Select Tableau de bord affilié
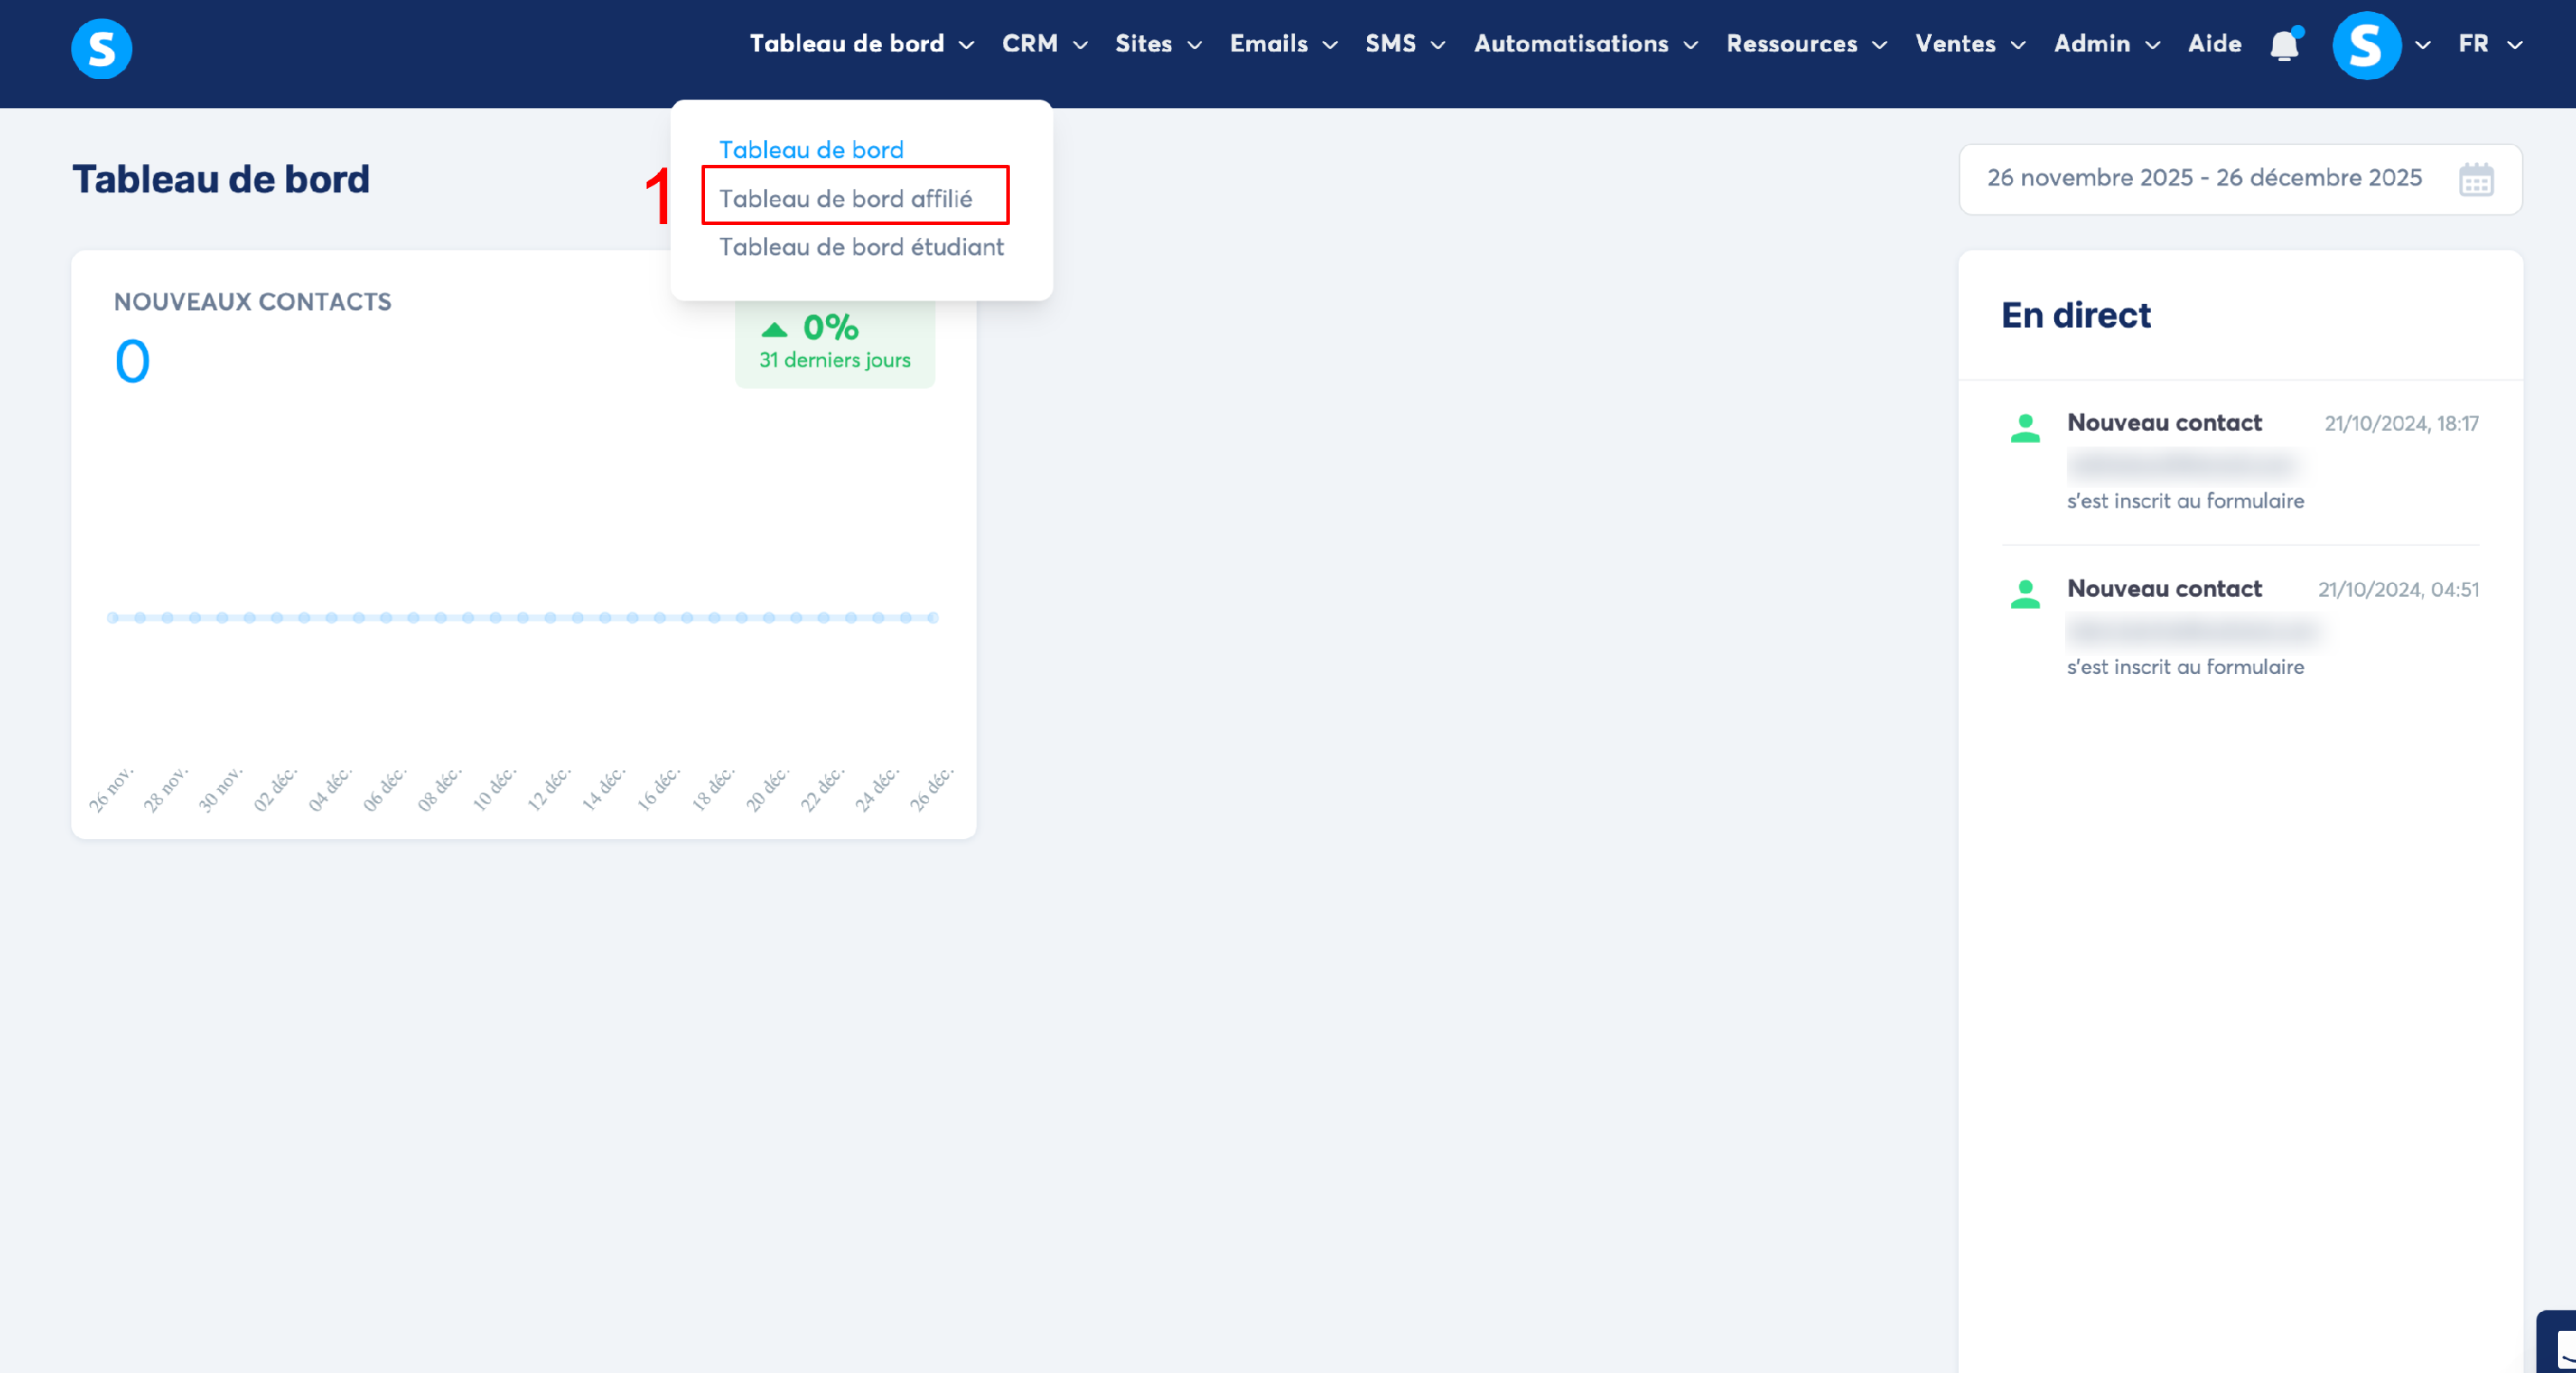This screenshot has width=2576, height=1373. click(845, 198)
